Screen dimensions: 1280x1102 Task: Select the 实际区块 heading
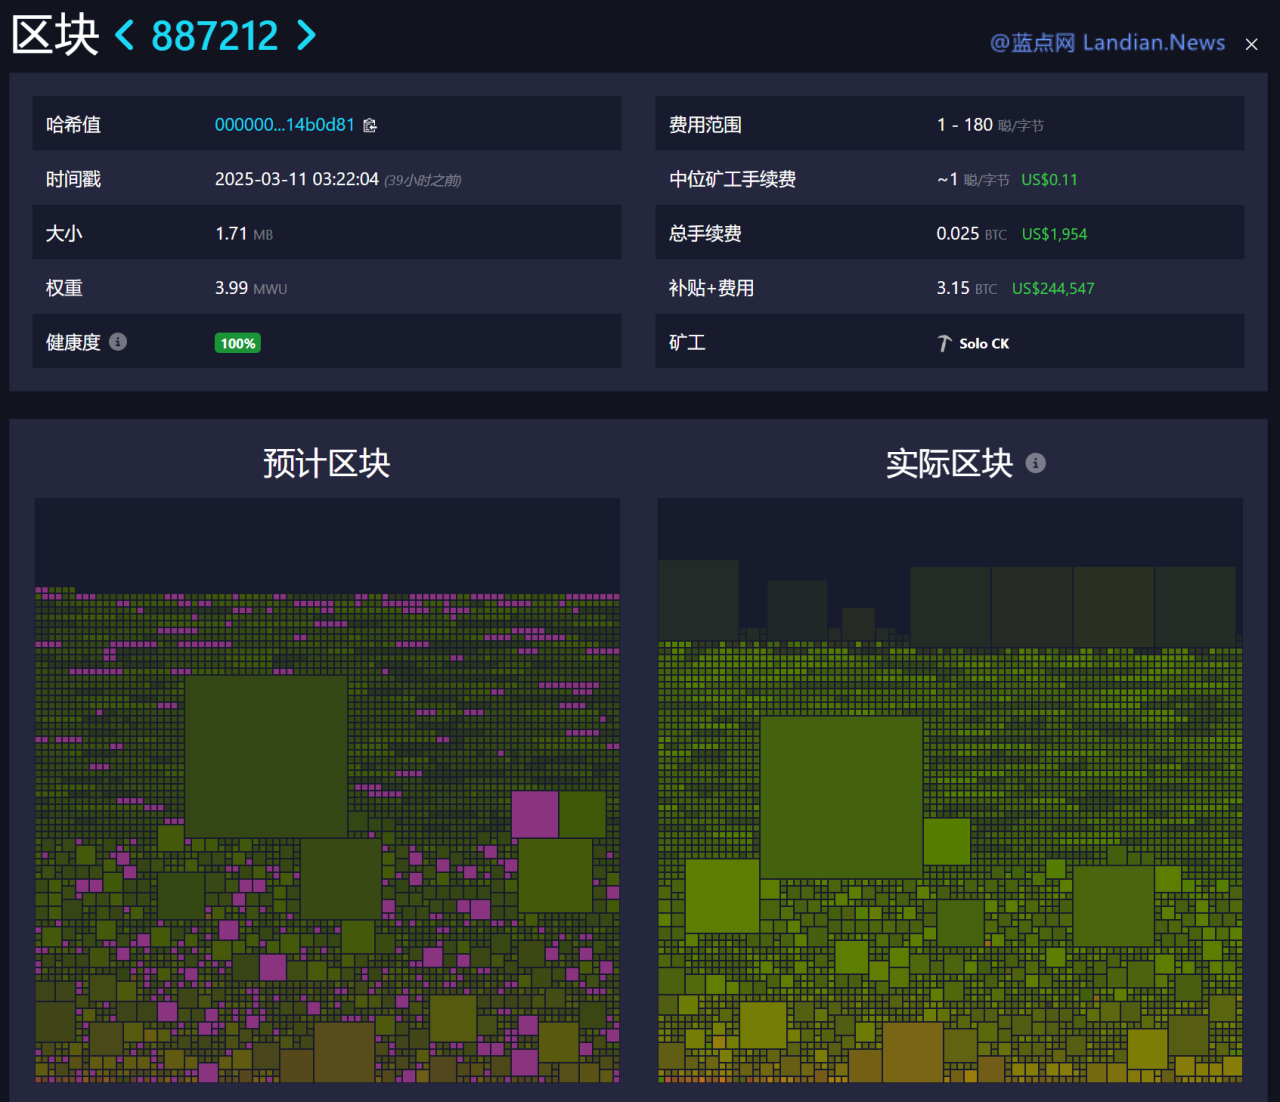949,463
